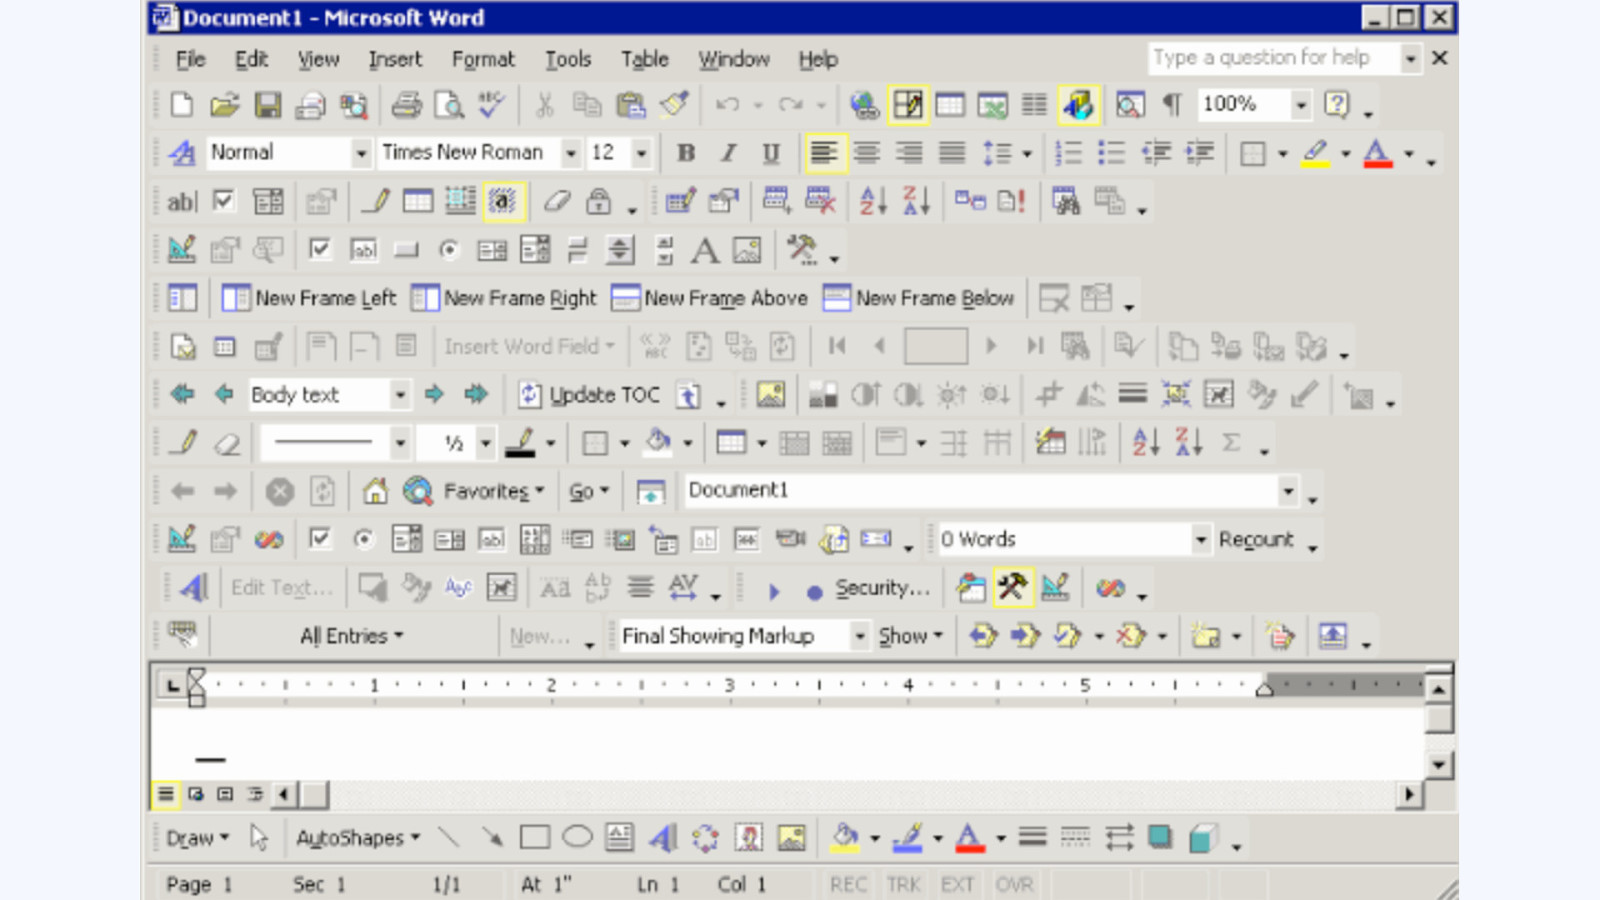Click the Line Spacing button
The width and height of the screenshot is (1600, 900).
point(997,153)
